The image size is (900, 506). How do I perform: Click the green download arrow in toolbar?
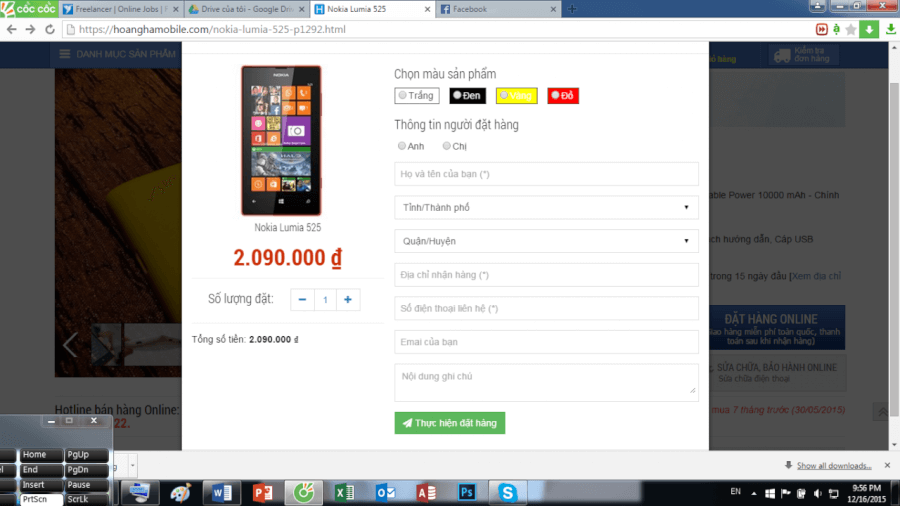coord(868,29)
